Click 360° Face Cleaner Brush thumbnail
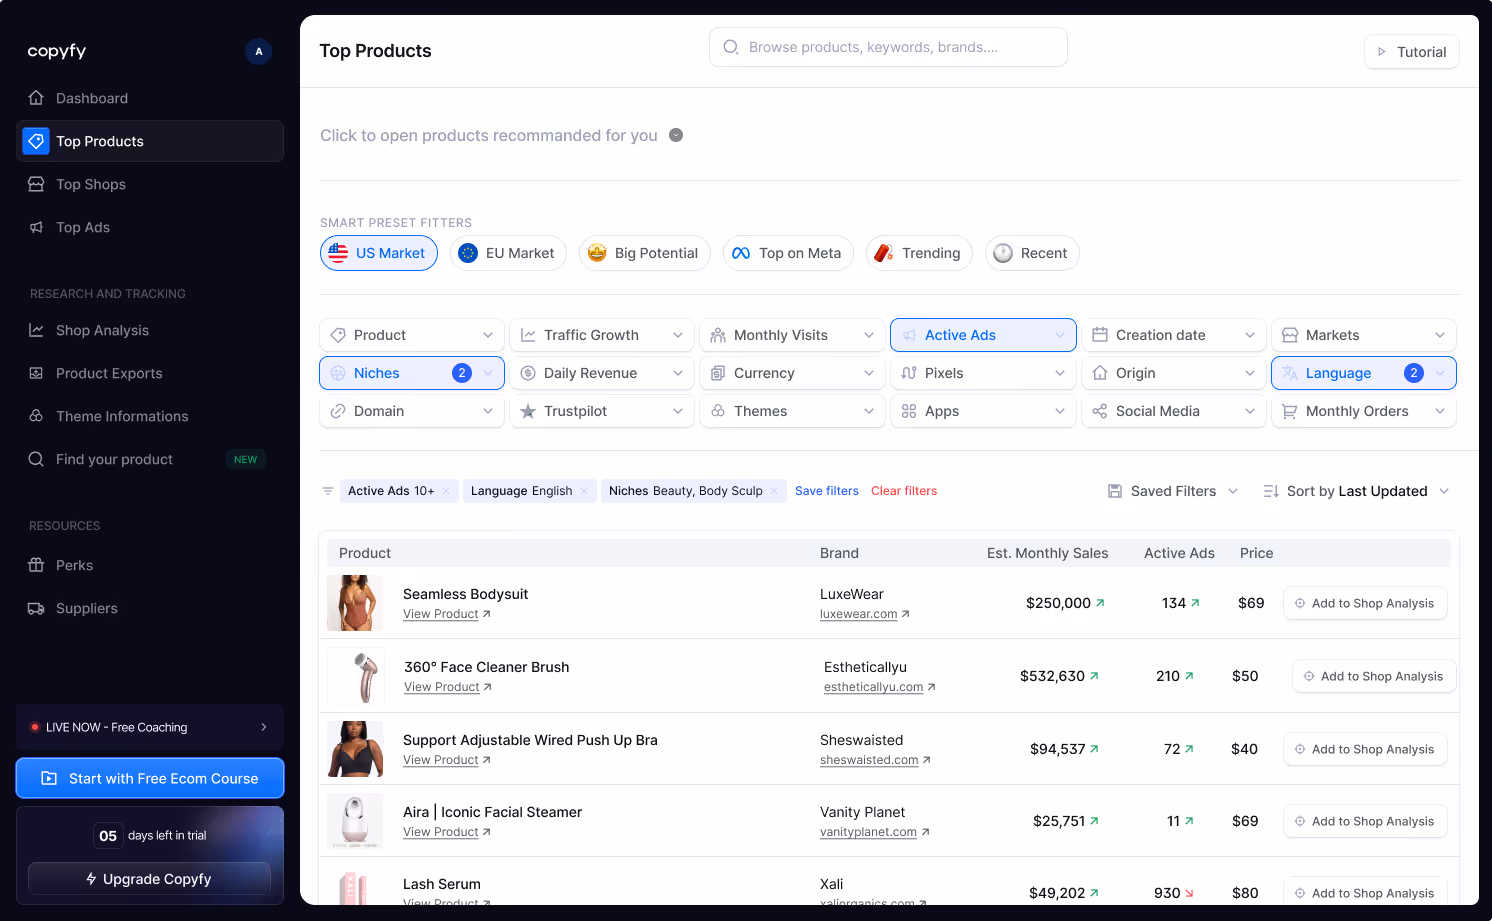The height and width of the screenshot is (921, 1492). tap(356, 676)
